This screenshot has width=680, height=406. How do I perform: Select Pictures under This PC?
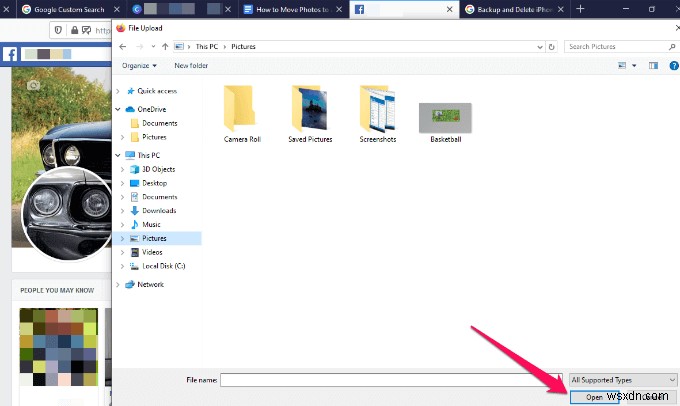click(x=154, y=239)
